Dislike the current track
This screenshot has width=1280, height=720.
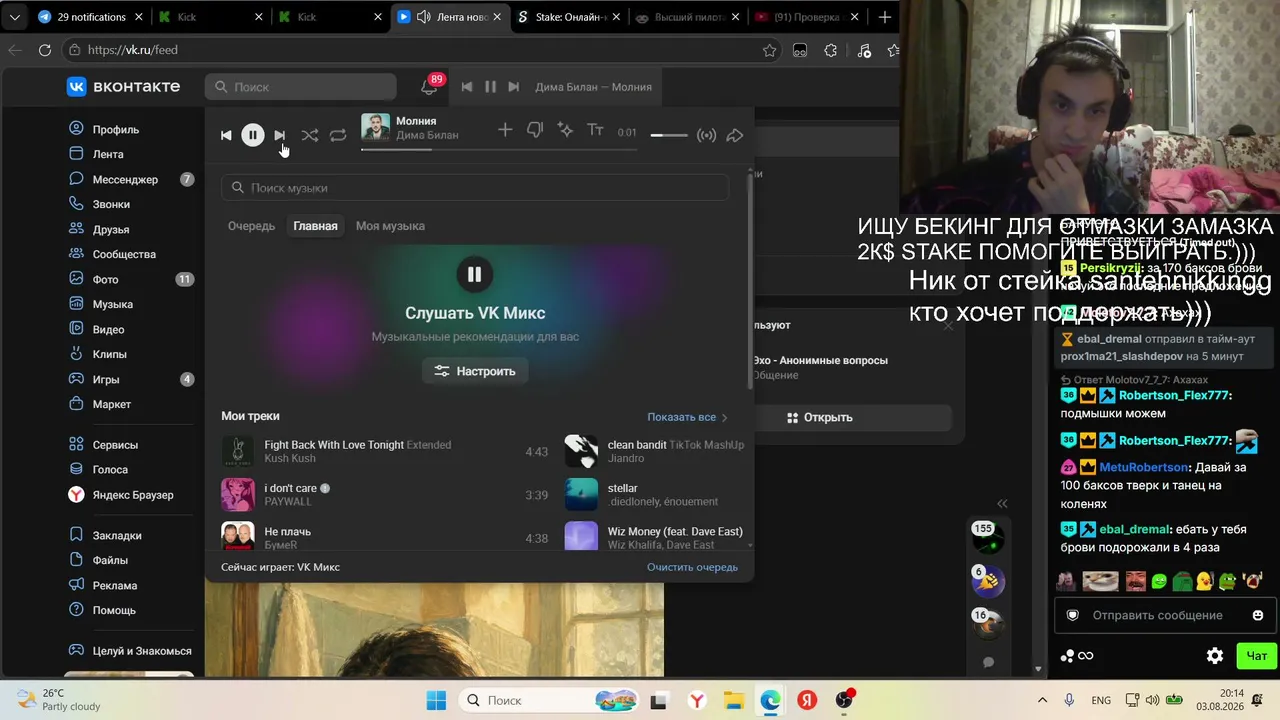[x=535, y=130]
